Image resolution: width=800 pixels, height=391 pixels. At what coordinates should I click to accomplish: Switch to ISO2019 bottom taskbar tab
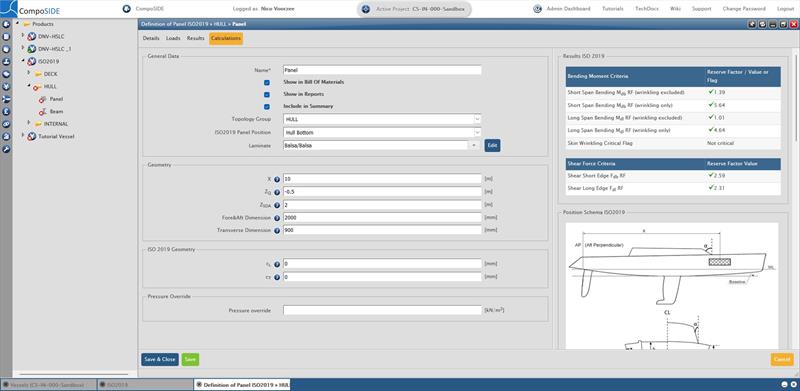(144, 385)
